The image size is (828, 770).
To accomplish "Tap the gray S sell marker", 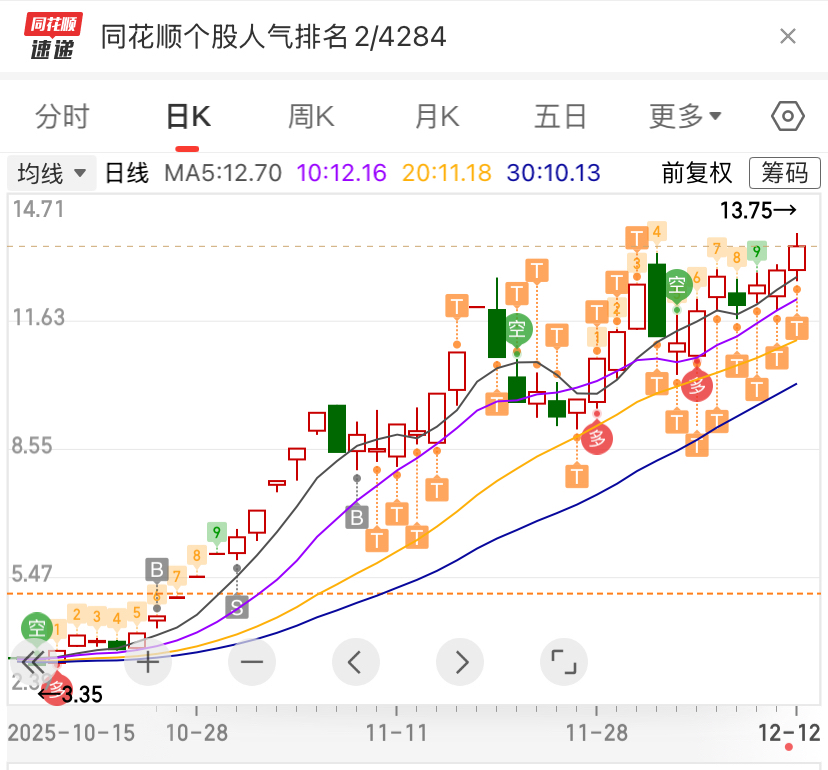I will point(237,607).
